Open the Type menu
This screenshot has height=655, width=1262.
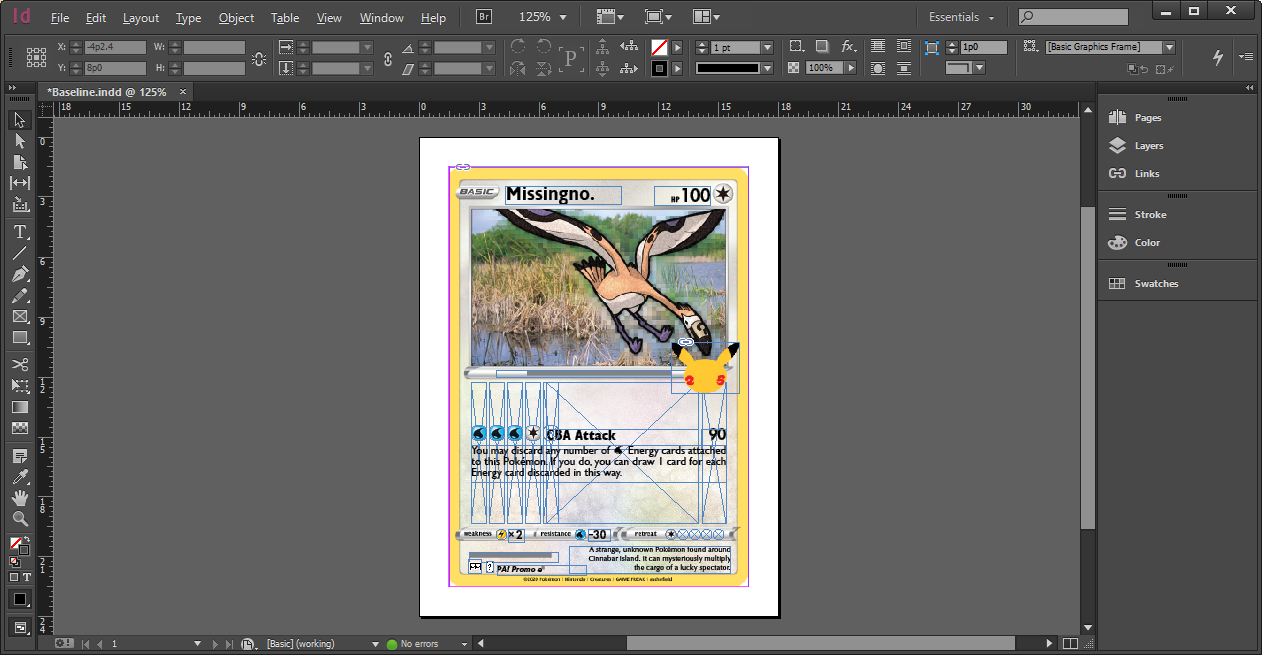click(x=188, y=18)
